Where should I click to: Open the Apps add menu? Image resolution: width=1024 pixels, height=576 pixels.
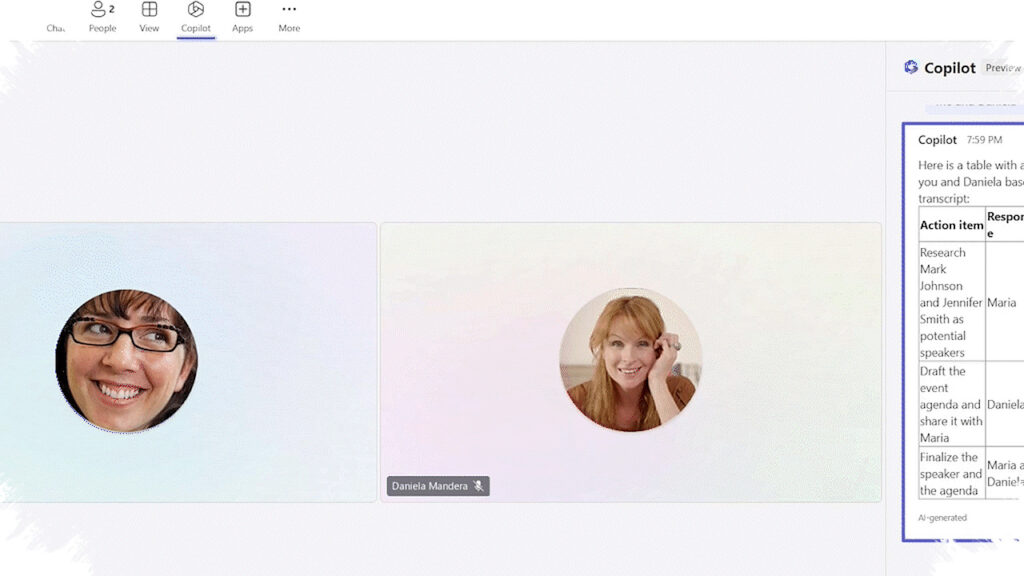pos(242,18)
